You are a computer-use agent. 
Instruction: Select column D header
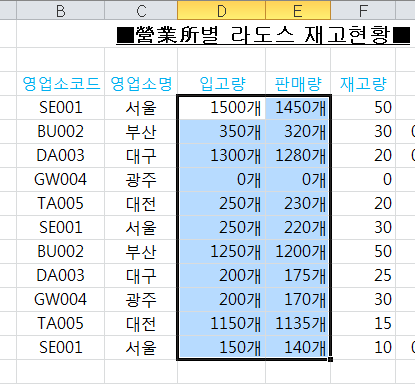tap(221, 10)
